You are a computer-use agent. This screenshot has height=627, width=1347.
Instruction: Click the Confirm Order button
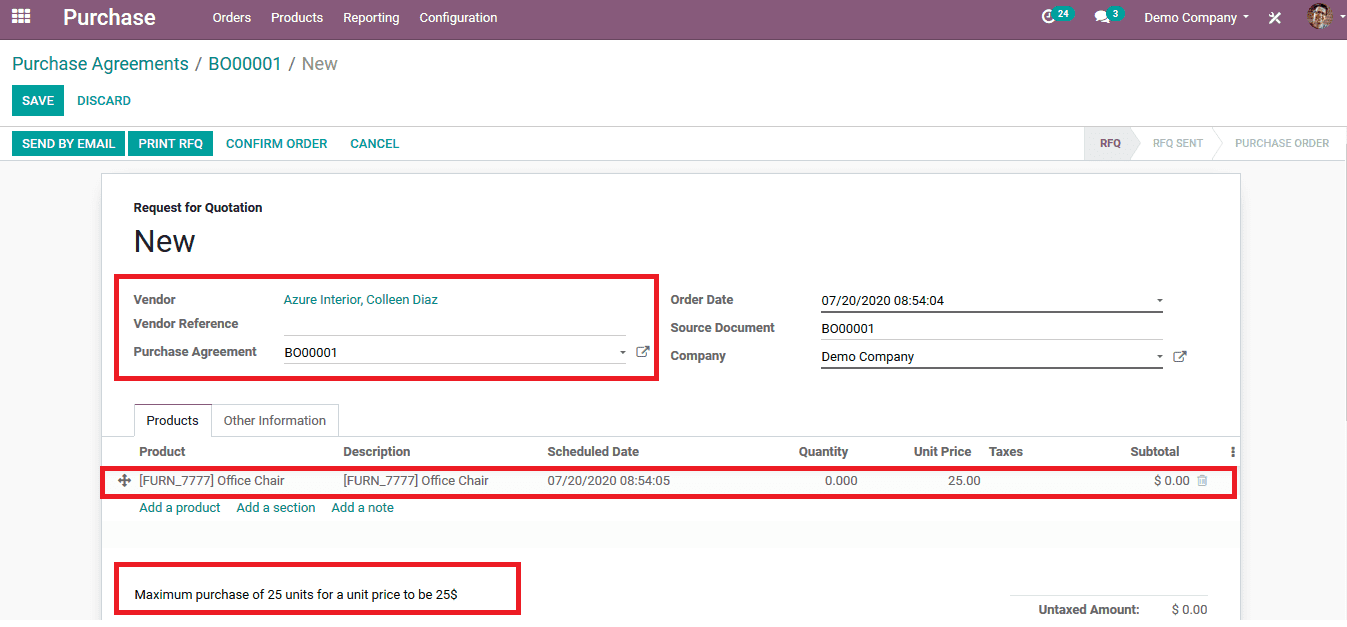pos(277,144)
